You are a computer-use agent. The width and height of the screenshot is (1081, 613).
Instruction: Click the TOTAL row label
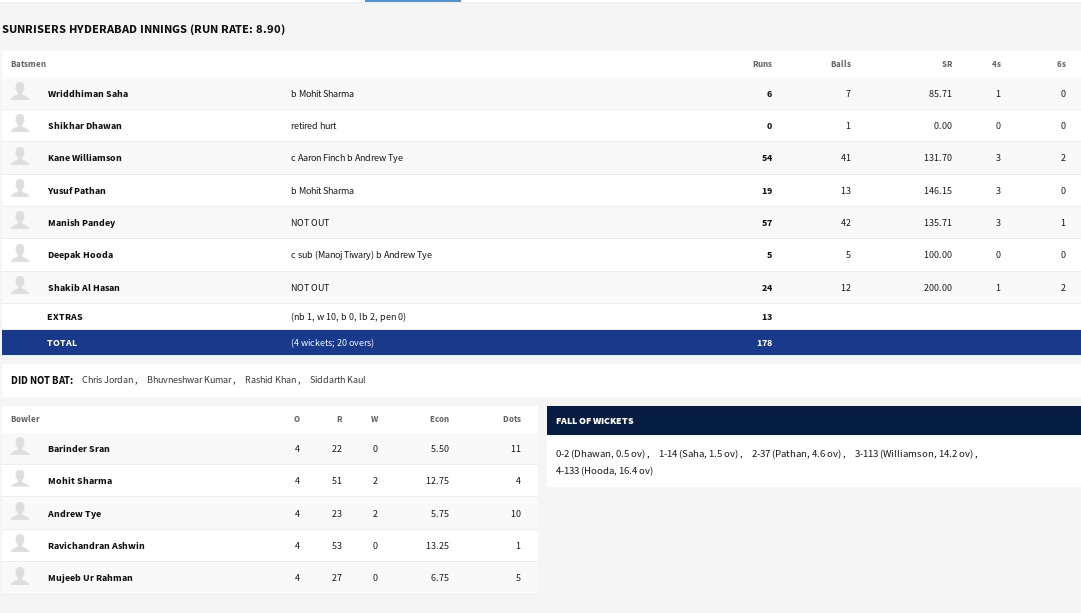click(x=62, y=343)
